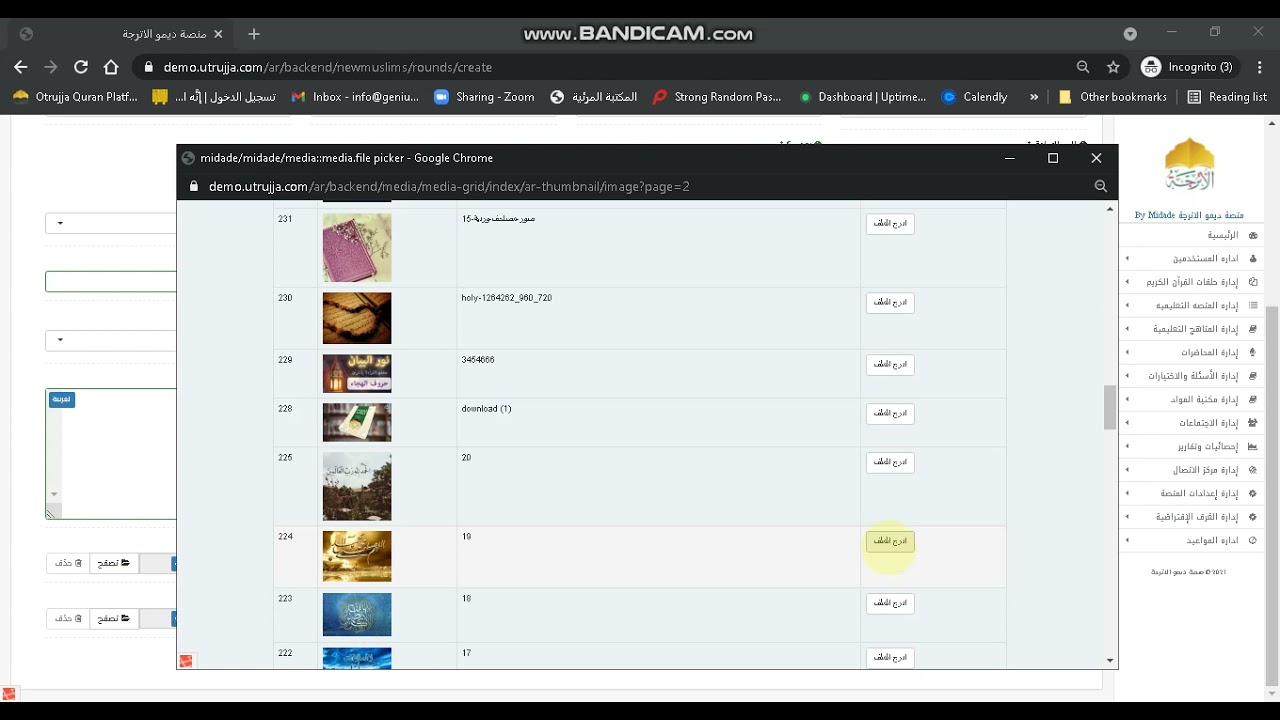Click the second 'تصفح' browse button
The height and width of the screenshot is (720, 1280).
(113, 619)
